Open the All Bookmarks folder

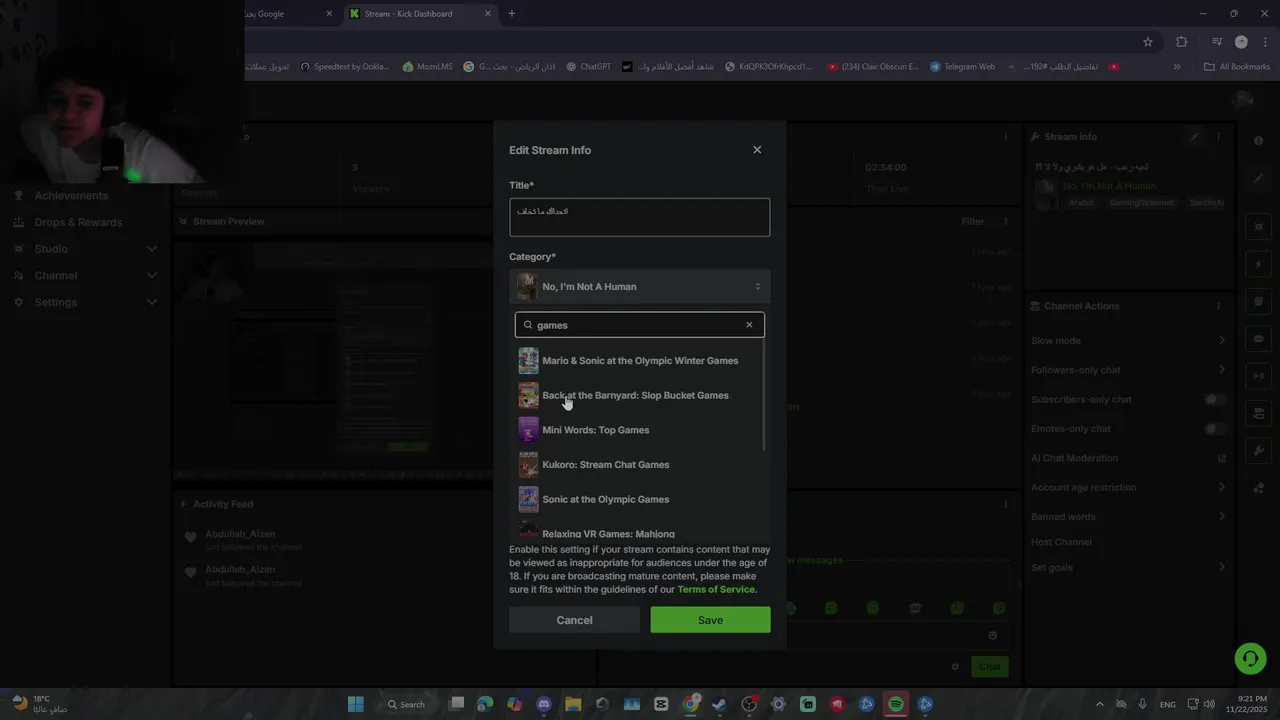pyautogui.click(x=1237, y=67)
